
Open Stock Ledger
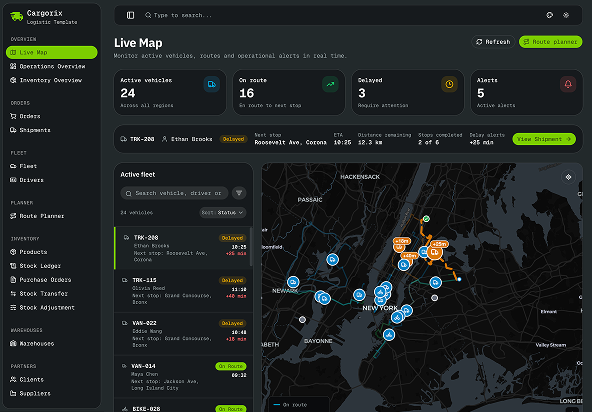pyautogui.click(x=52, y=266)
